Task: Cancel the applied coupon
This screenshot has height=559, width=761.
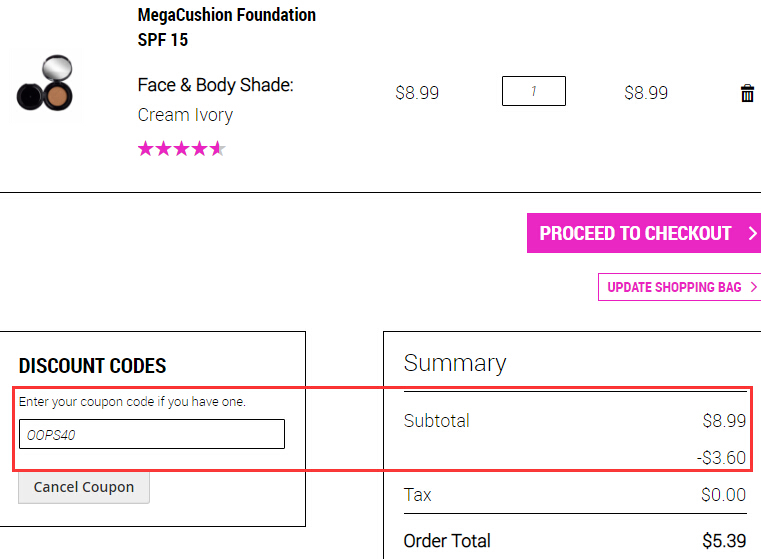Action: click(84, 487)
